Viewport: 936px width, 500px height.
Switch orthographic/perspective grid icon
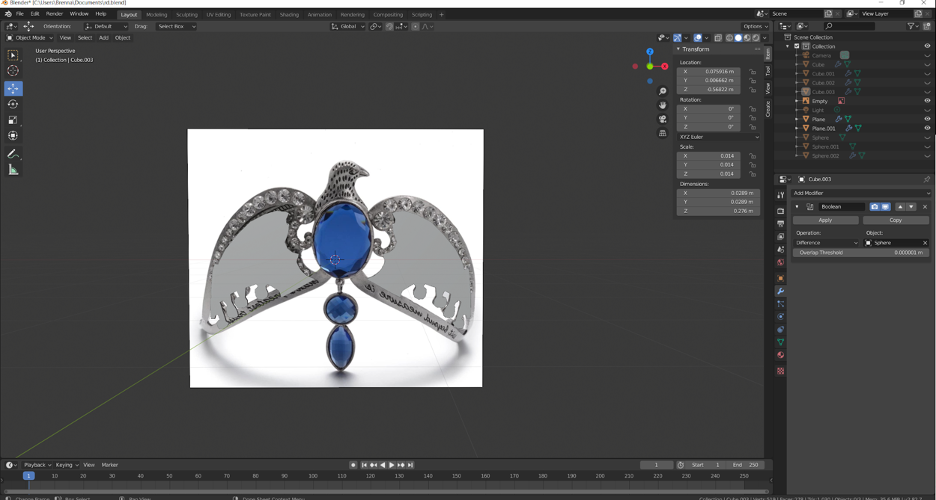pos(662,132)
